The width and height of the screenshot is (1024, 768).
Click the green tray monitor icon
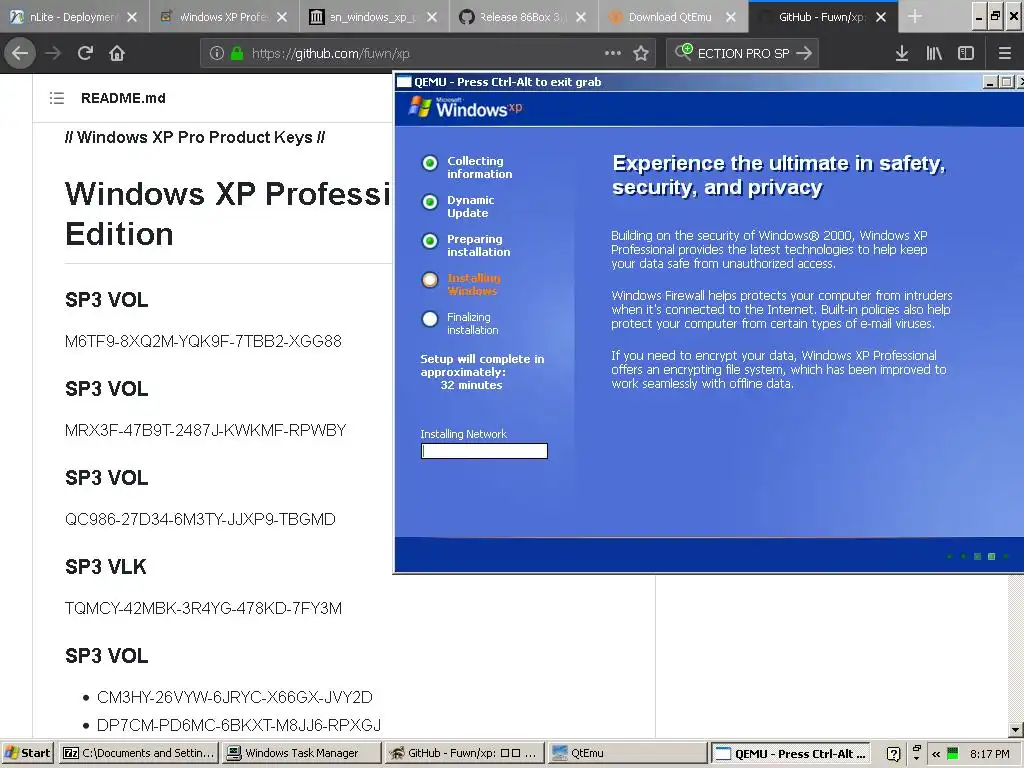pyautogui.click(x=952, y=753)
